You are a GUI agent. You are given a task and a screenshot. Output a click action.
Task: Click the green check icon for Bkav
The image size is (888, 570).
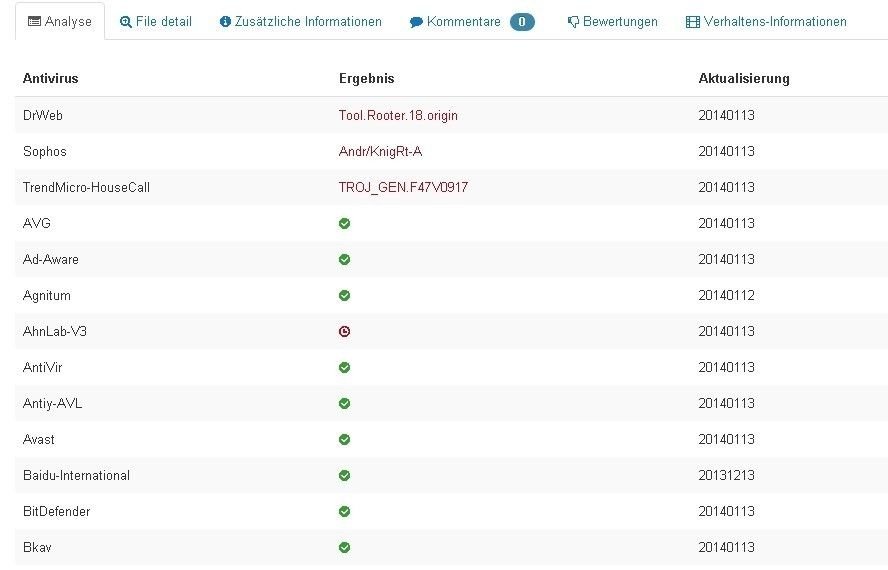[x=344, y=547]
